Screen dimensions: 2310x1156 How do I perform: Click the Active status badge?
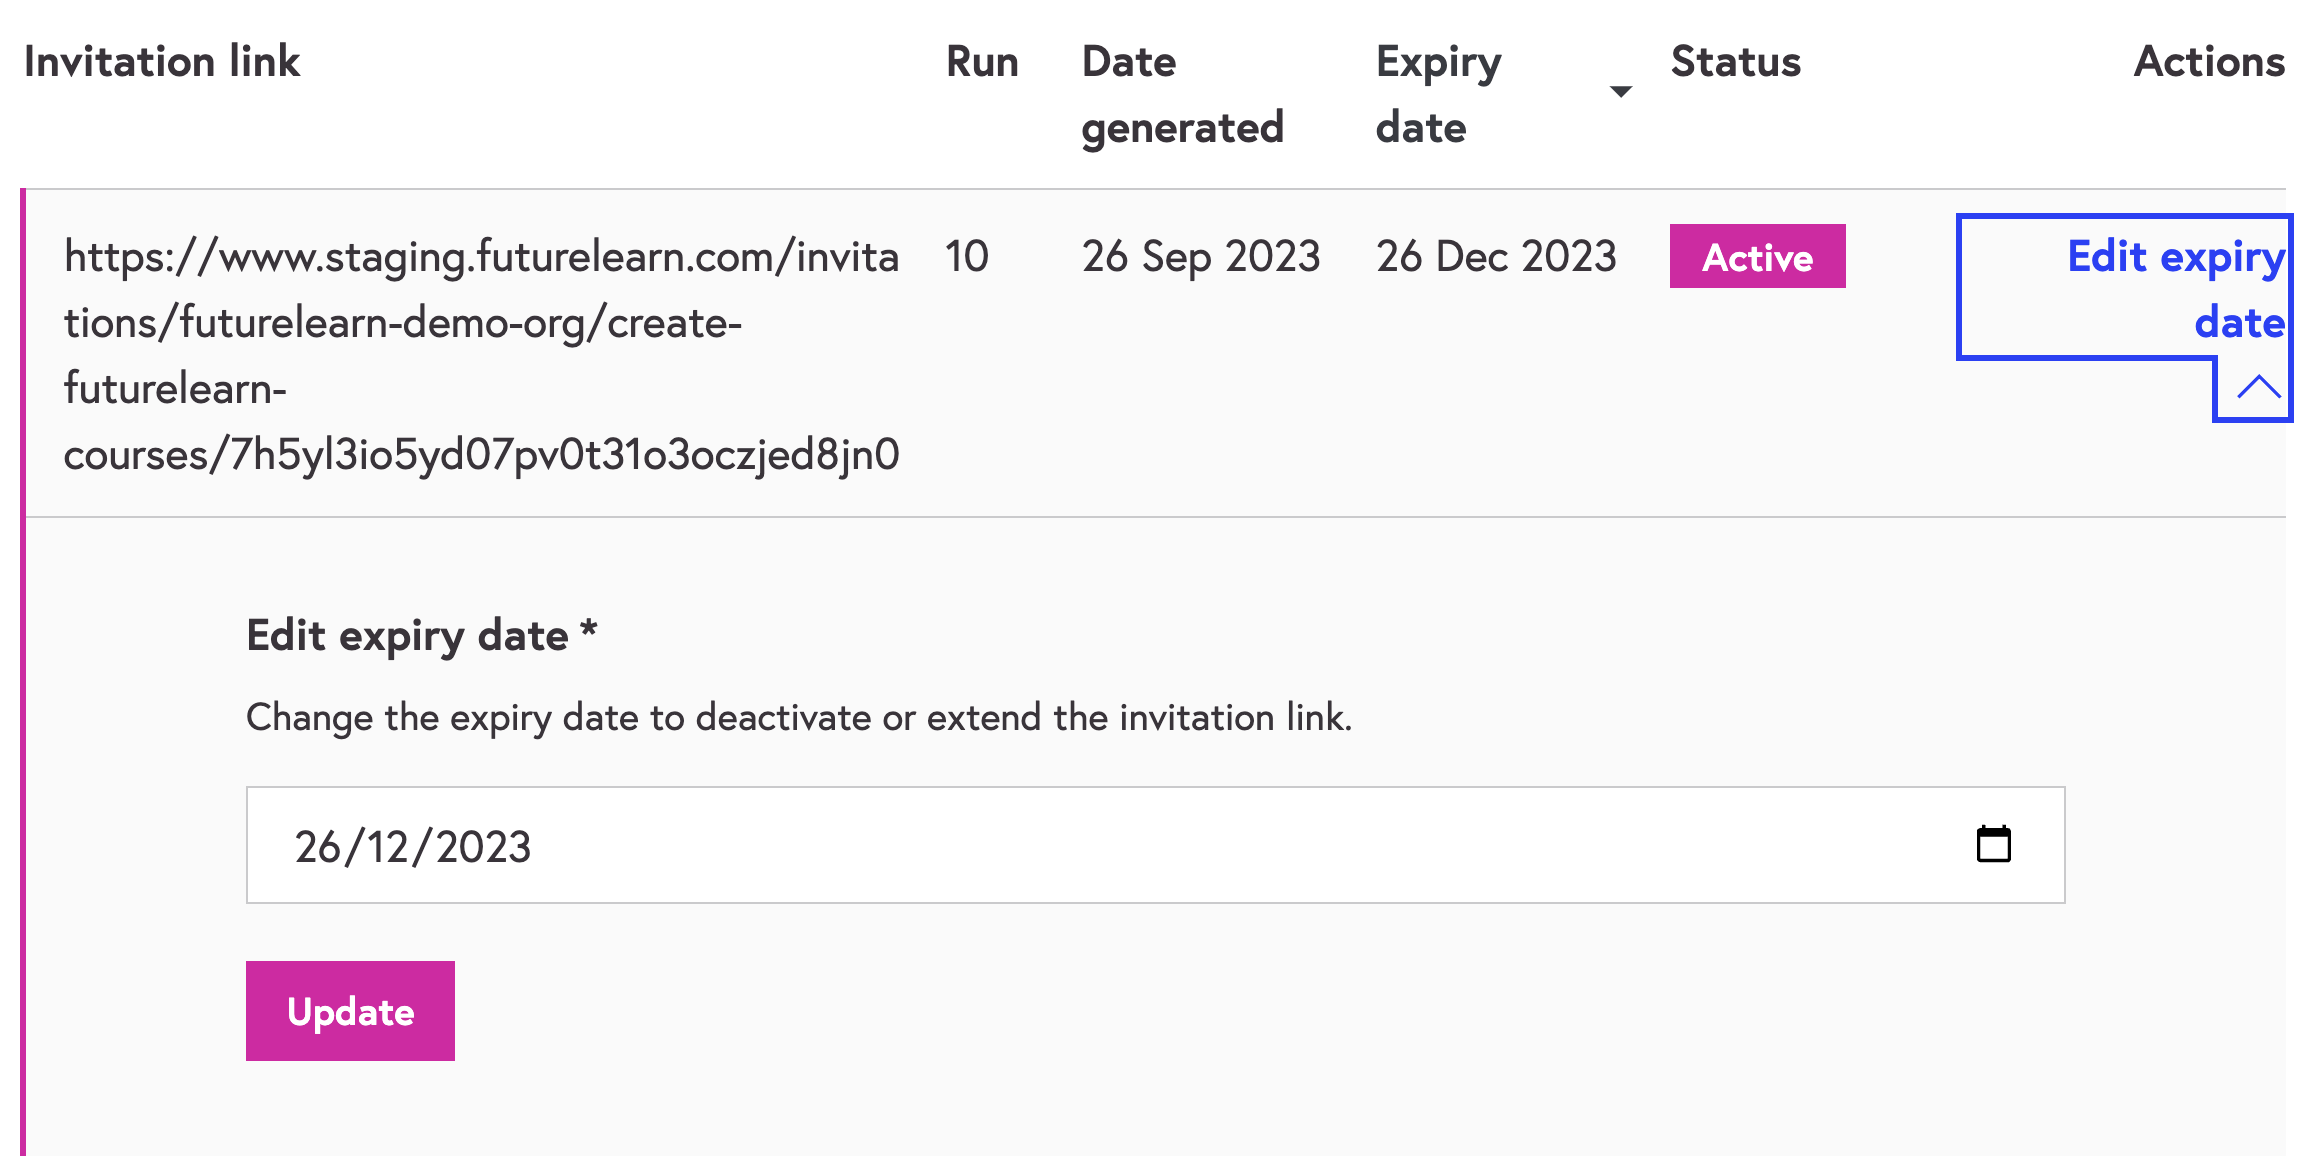pos(1756,257)
